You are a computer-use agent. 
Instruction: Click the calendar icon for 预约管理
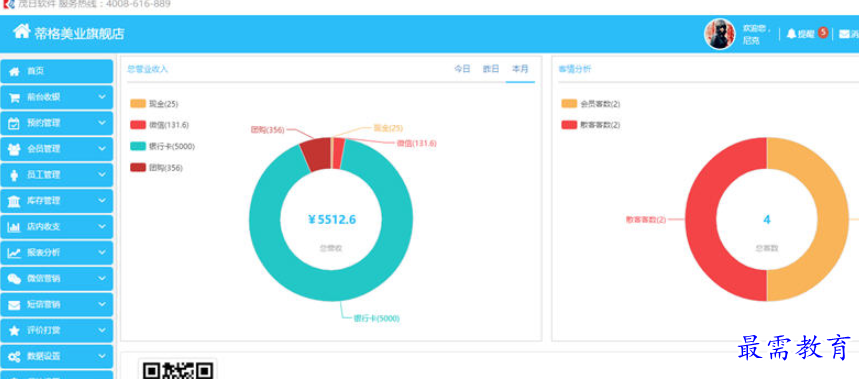click(x=14, y=123)
